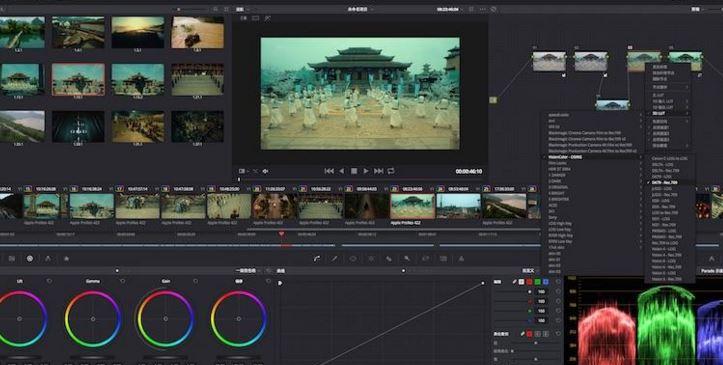Screen dimensions: 723x365
Task: Open the Color Wheels palette icon
Action: [30, 259]
